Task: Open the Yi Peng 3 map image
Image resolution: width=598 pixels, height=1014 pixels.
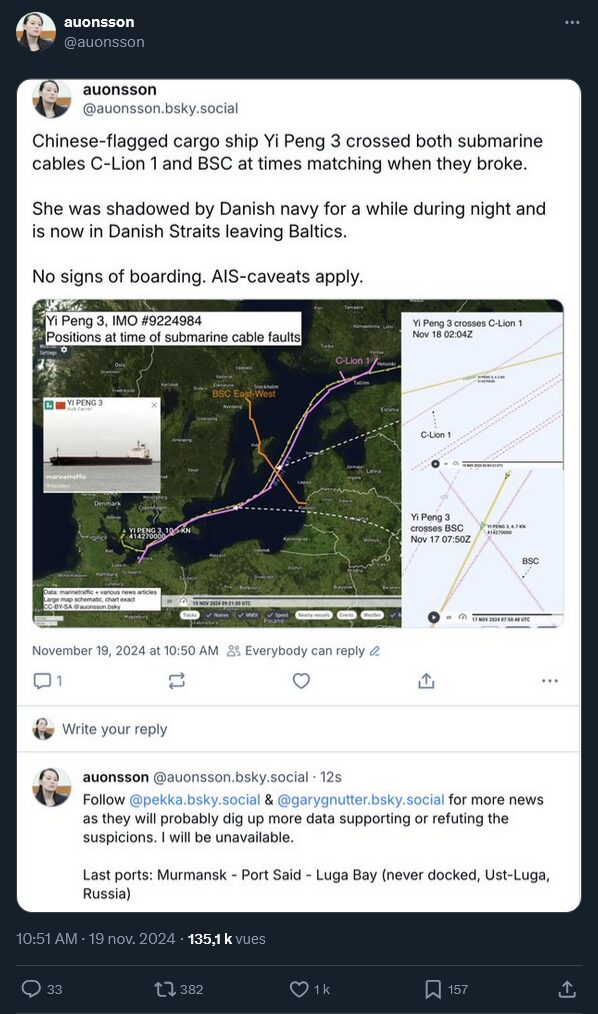Action: click(x=298, y=463)
